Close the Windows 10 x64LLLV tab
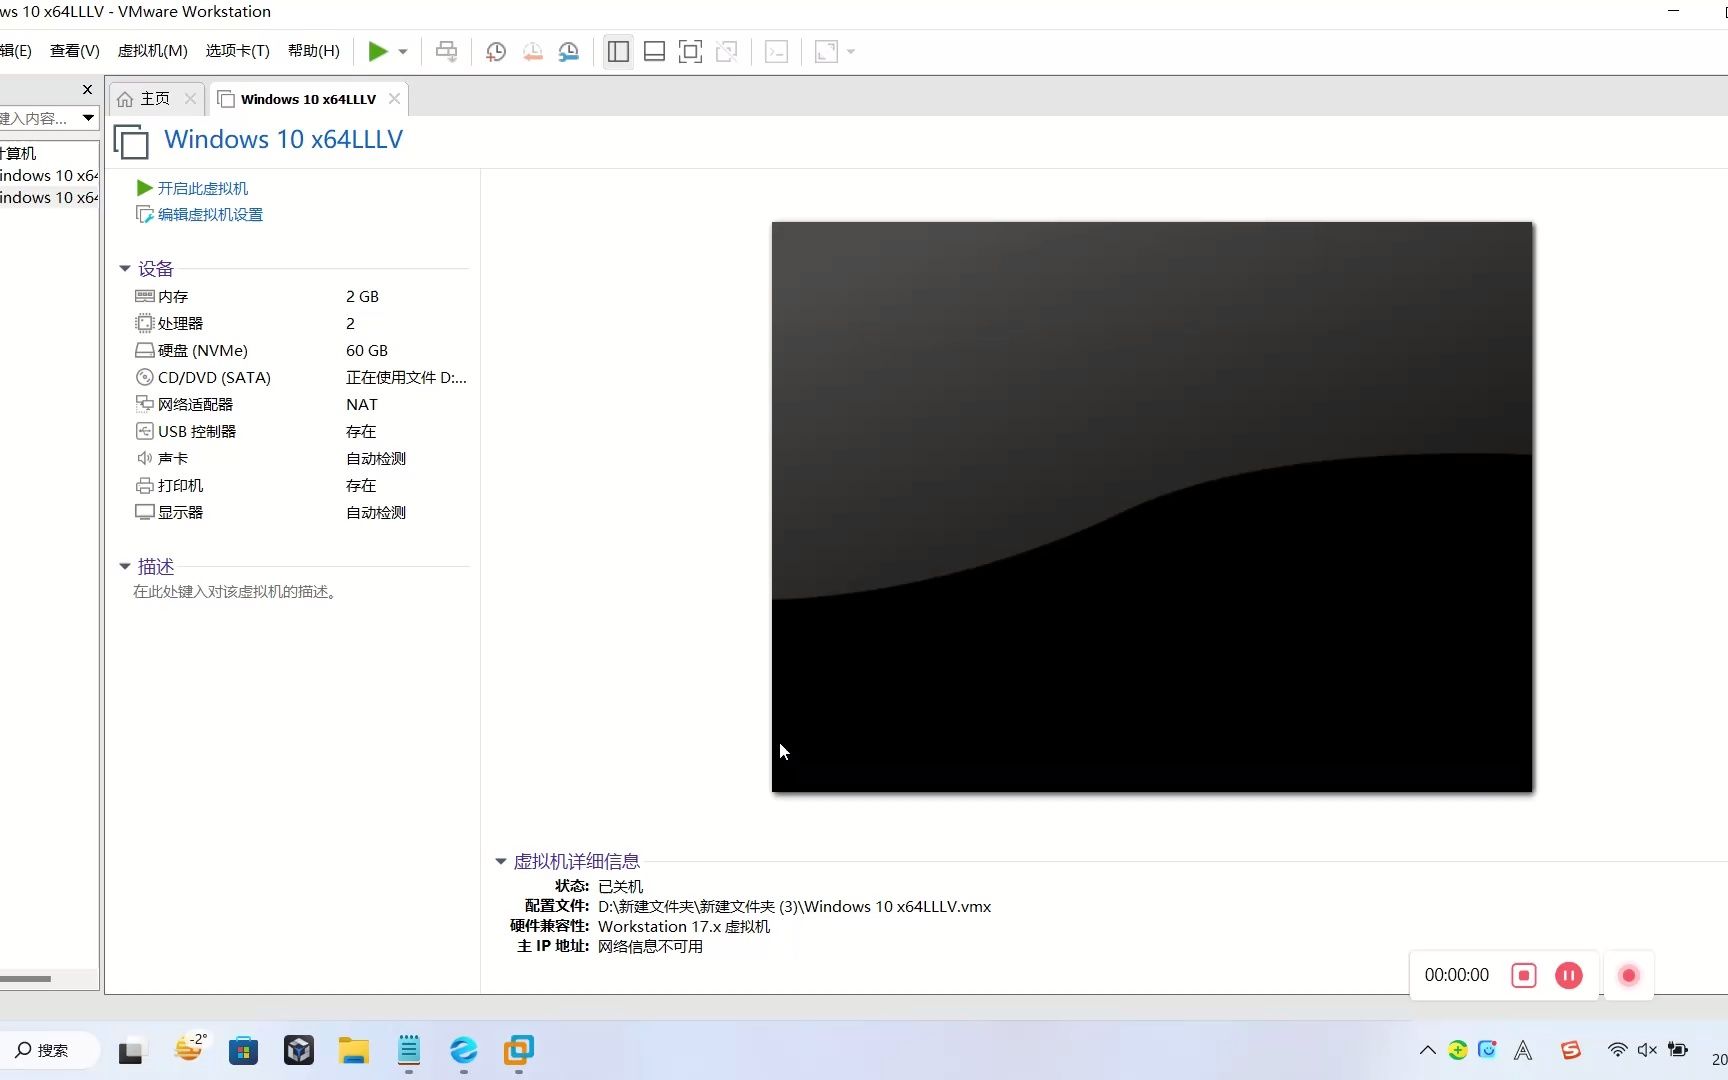This screenshot has height=1080, width=1728. click(x=394, y=99)
